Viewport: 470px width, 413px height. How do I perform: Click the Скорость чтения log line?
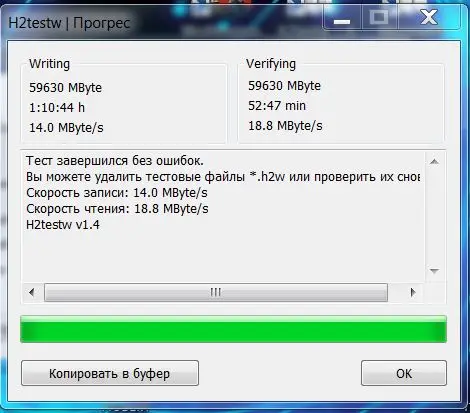(x=117, y=209)
